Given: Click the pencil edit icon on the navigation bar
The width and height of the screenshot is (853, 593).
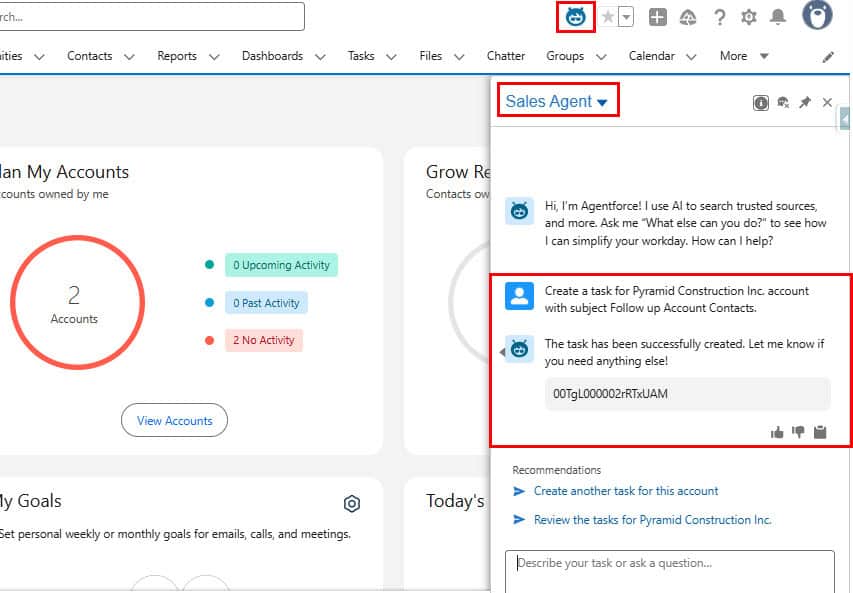Looking at the screenshot, I should point(829,57).
